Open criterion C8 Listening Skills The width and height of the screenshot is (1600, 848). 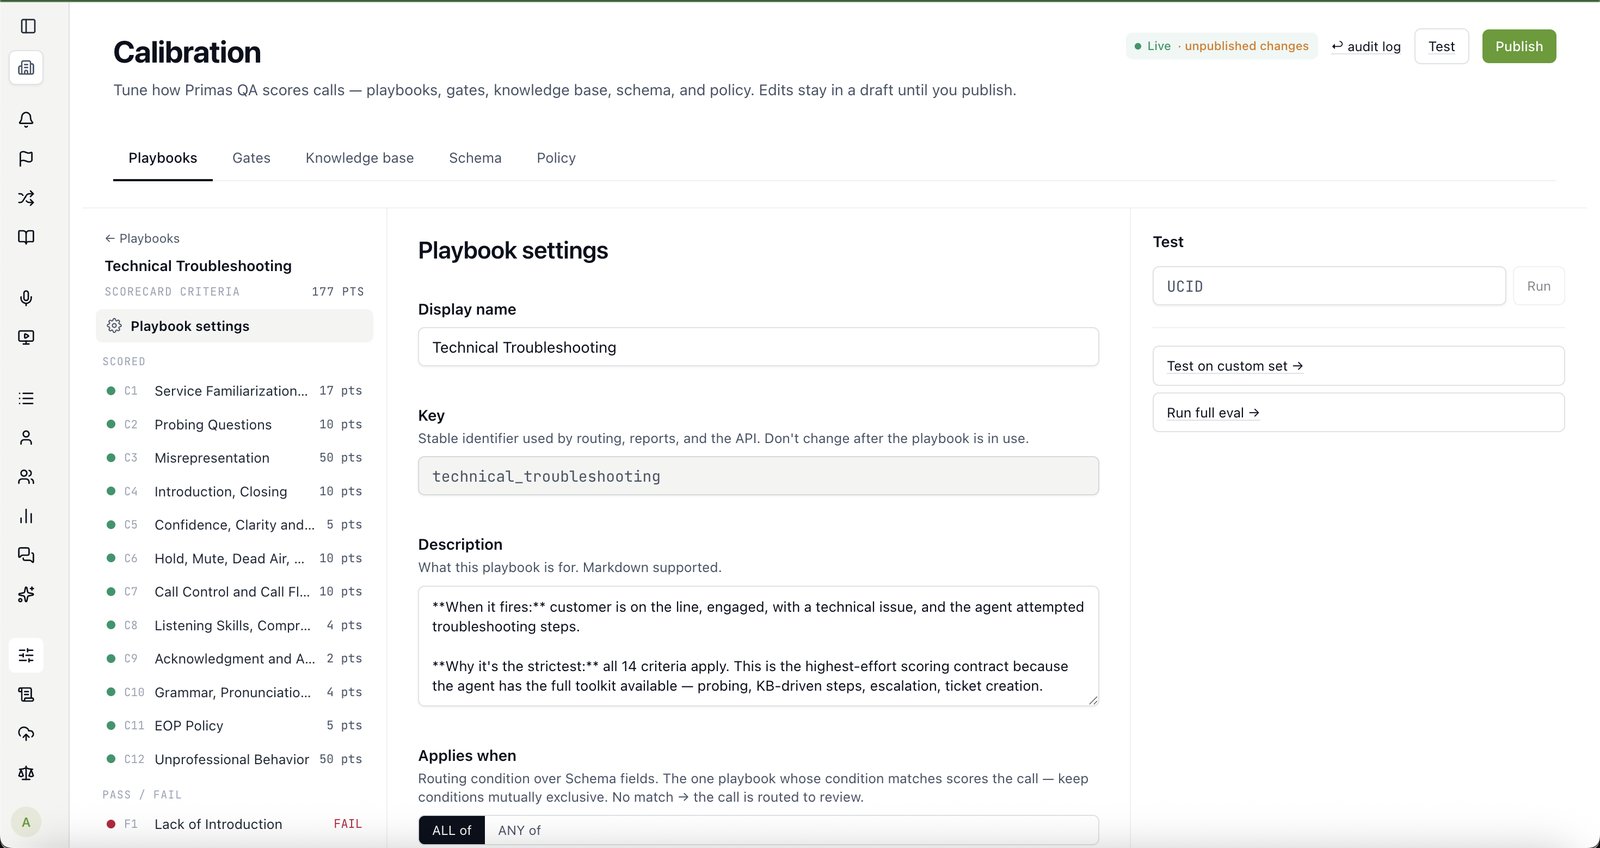[x=234, y=625]
